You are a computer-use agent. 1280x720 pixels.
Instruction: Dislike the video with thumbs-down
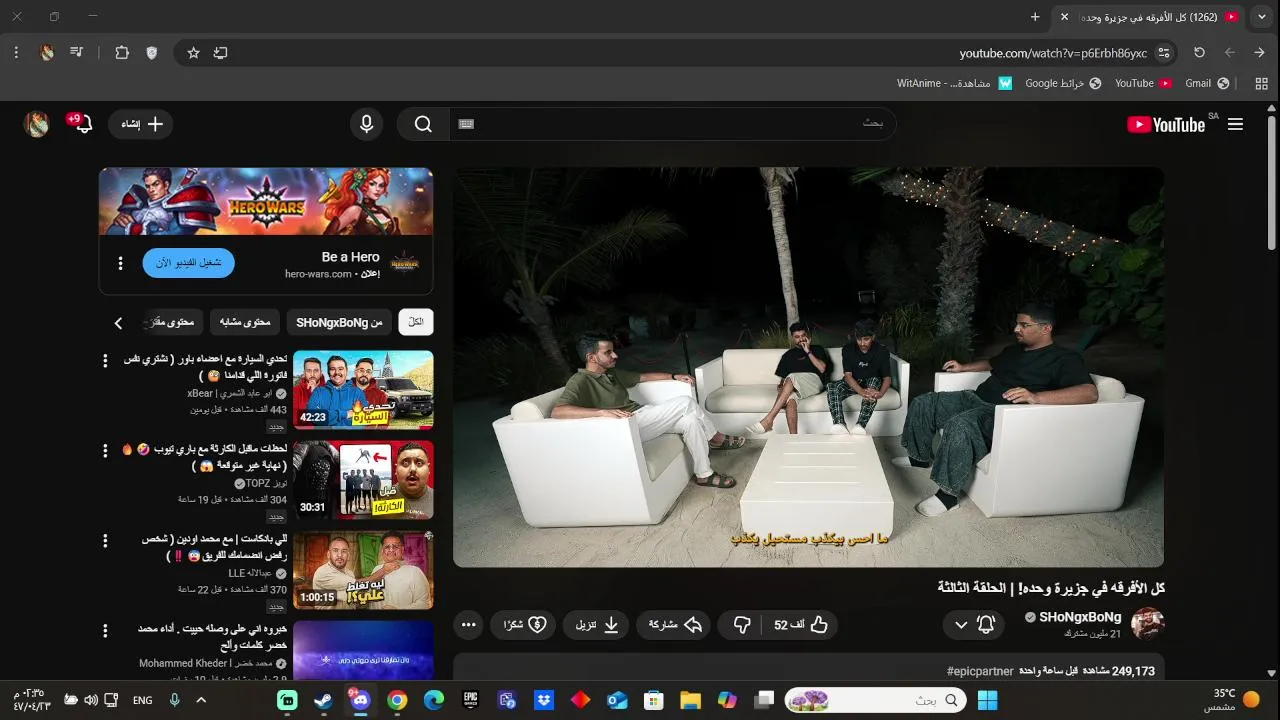click(x=742, y=625)
